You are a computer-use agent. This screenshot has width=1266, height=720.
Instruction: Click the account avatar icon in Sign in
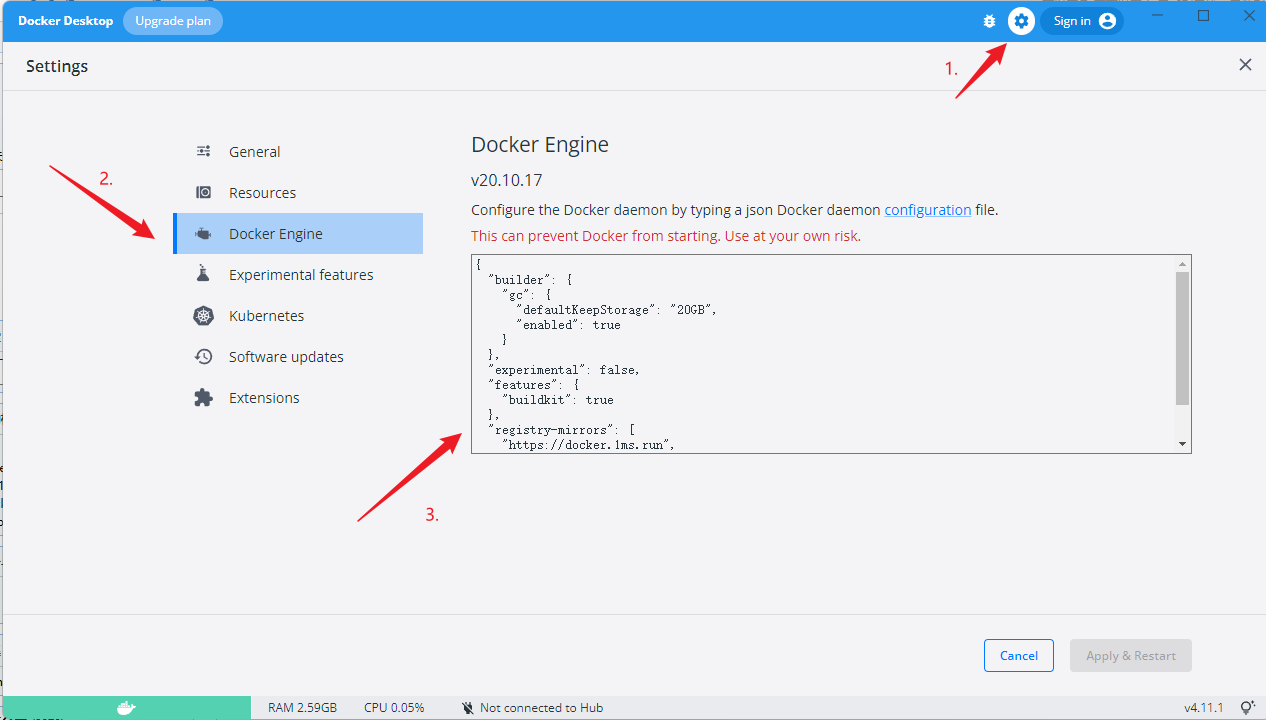pyautogui.click(x=1107, y=21)
